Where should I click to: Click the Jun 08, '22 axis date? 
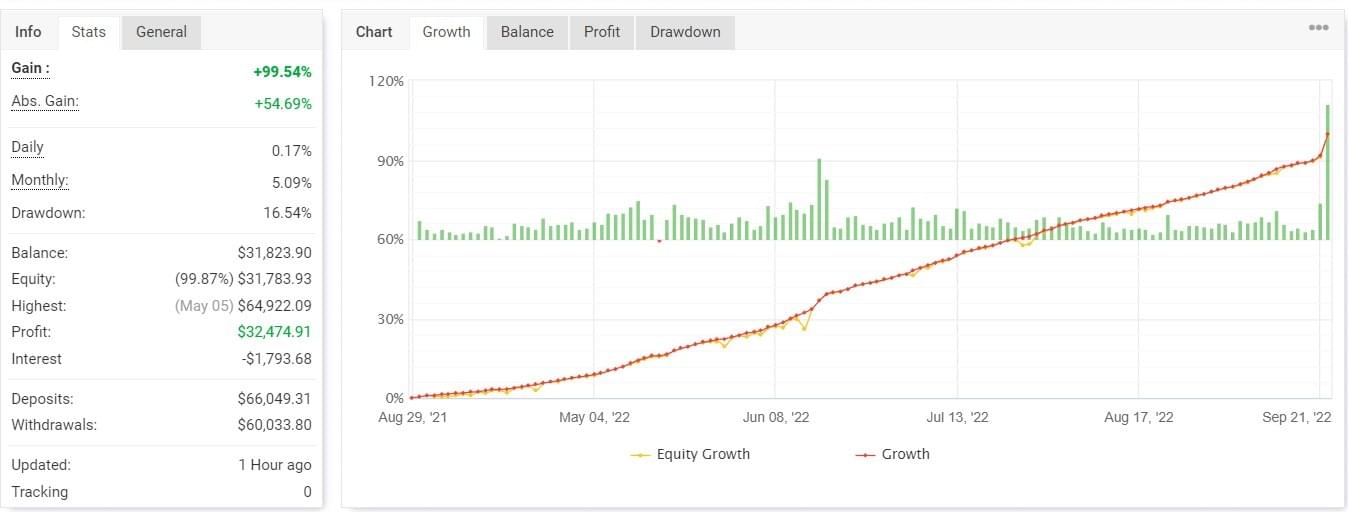[x=775, y=417]
